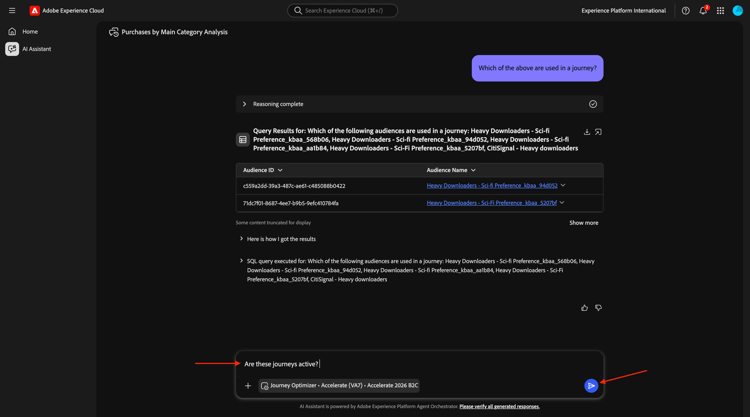Open the Heavy Downloaders kbaa_94d052 audience link
750x417 pixels.
(492, 186)
